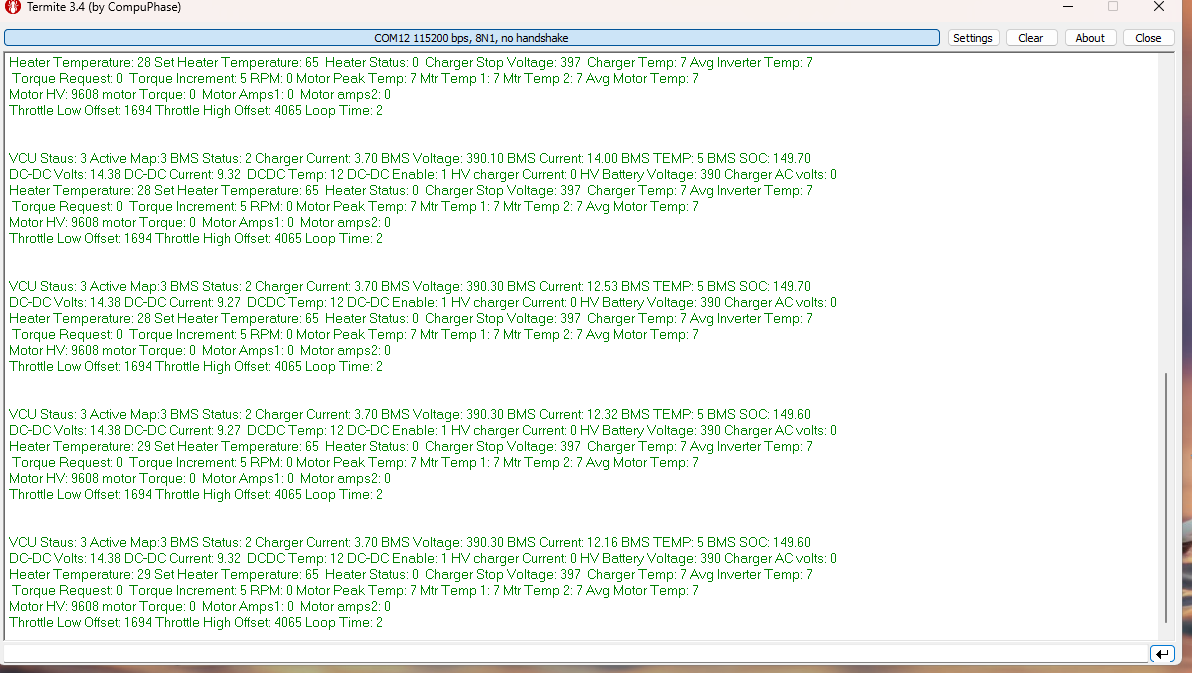
Task: Click the Termite app icon in title bar
Action: tap(14, 8)
